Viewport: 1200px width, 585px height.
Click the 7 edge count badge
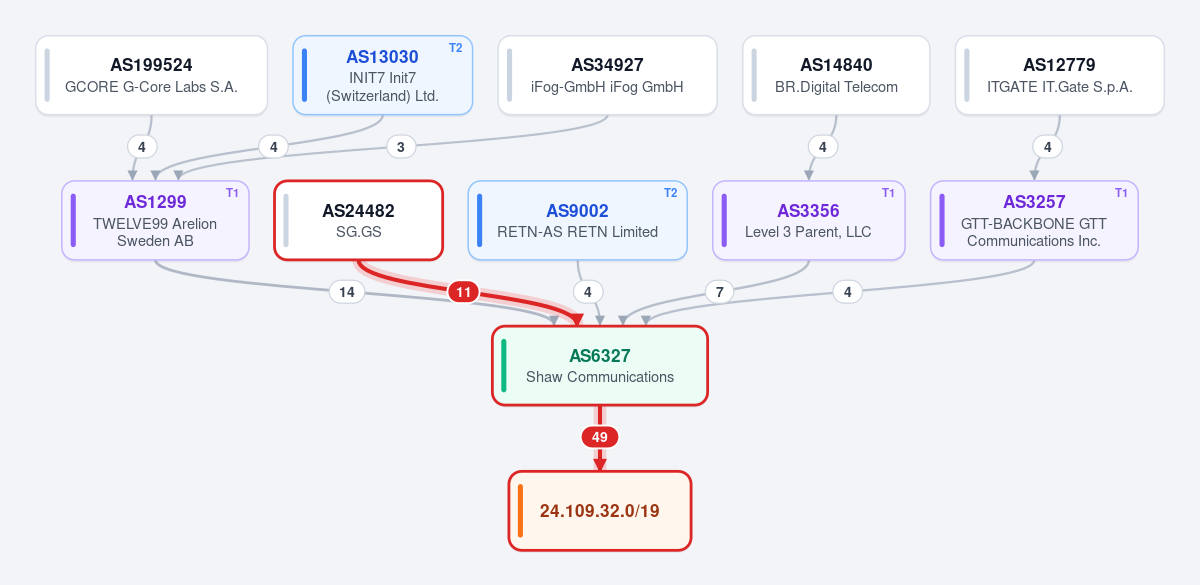(x=719, y=292)
